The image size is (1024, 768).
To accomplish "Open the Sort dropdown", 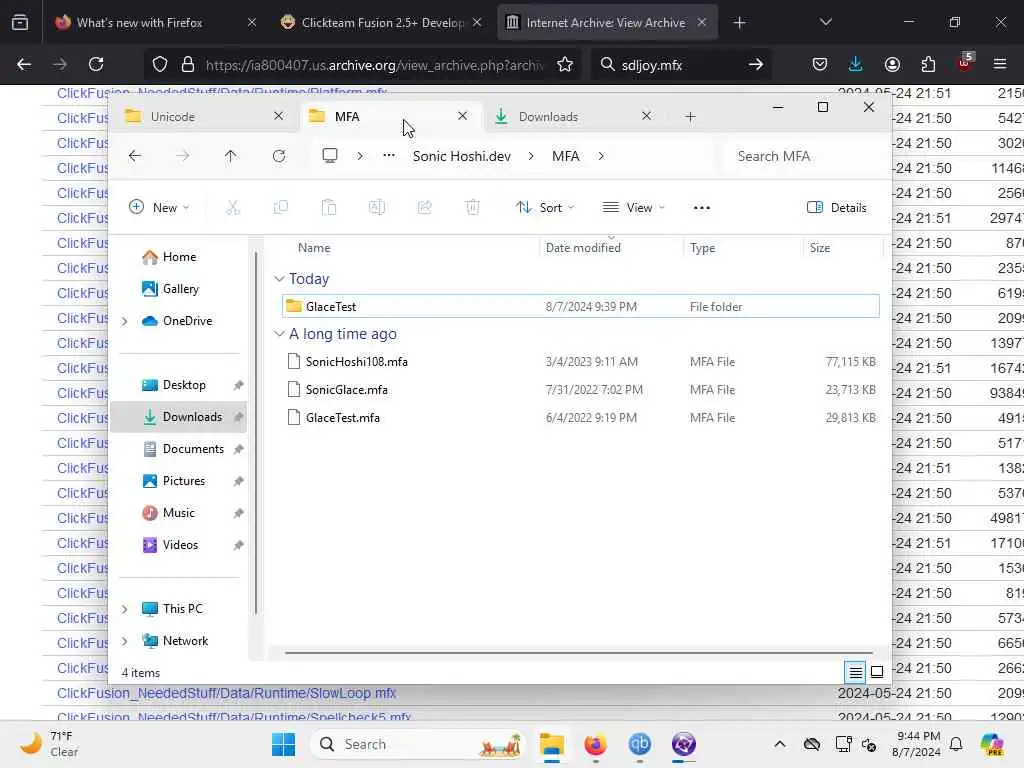I will (545, 208).
